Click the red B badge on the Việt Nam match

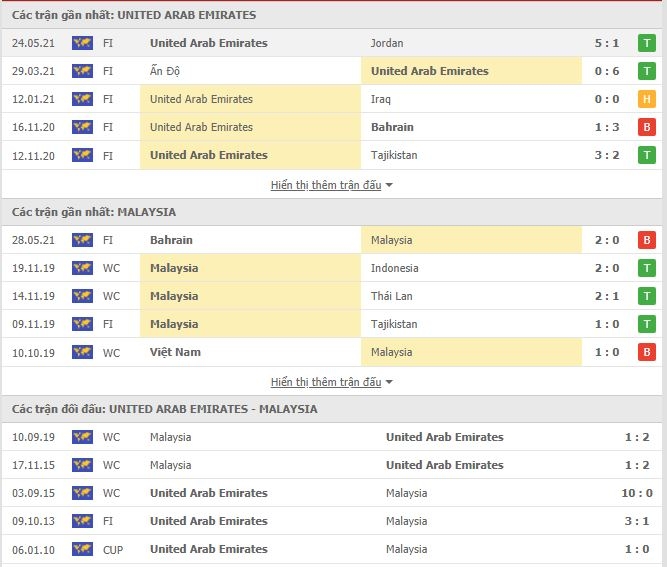click(646, 352)
